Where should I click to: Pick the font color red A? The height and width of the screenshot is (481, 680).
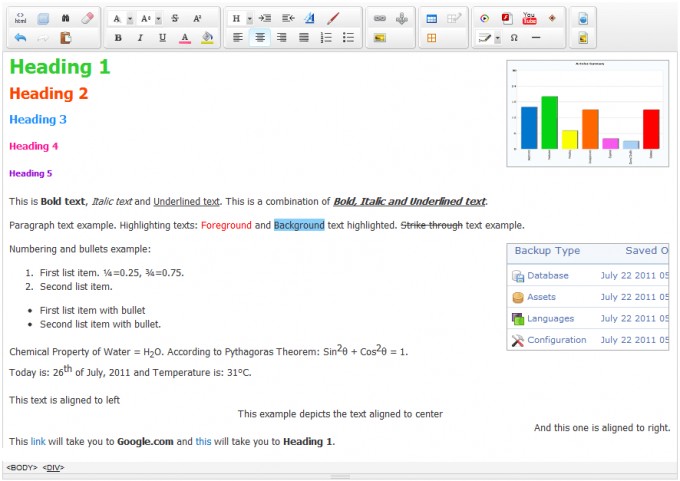coord(185,38)
